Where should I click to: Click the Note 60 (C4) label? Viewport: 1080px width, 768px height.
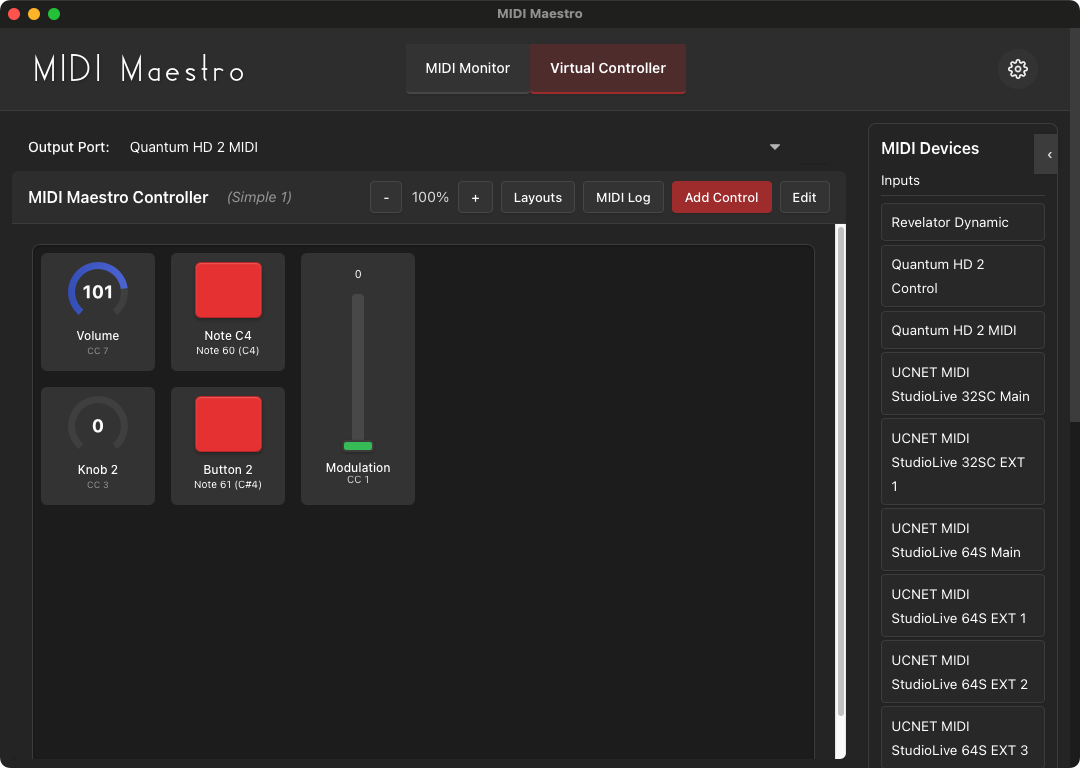(228, 351)
